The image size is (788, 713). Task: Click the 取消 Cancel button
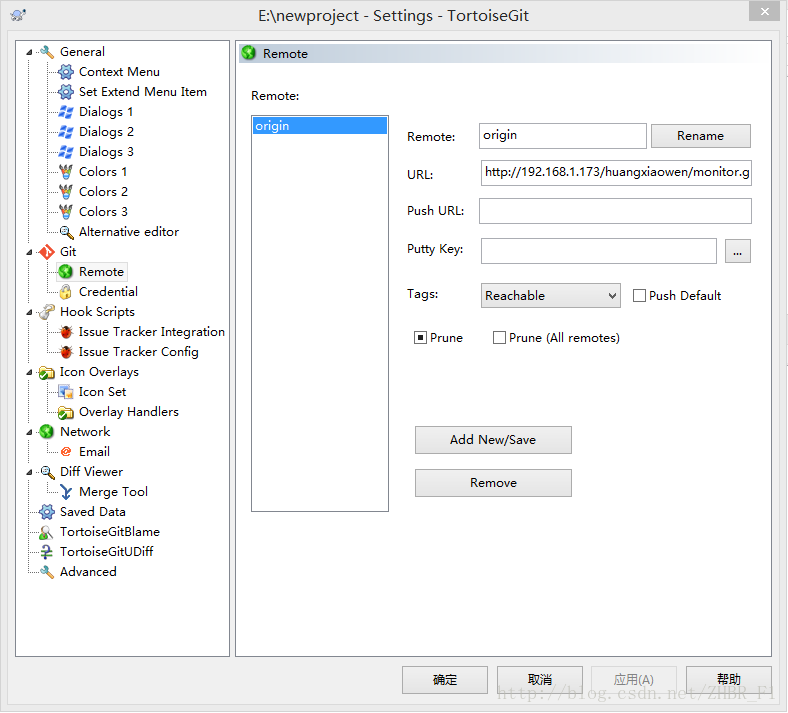(540, 680)
